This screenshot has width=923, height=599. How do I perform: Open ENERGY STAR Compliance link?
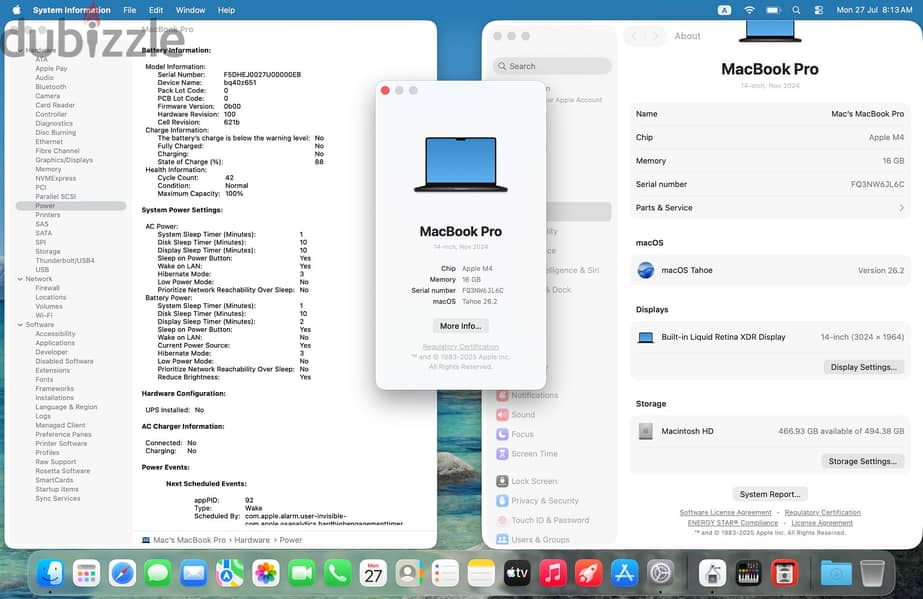(x=733, y=523)
